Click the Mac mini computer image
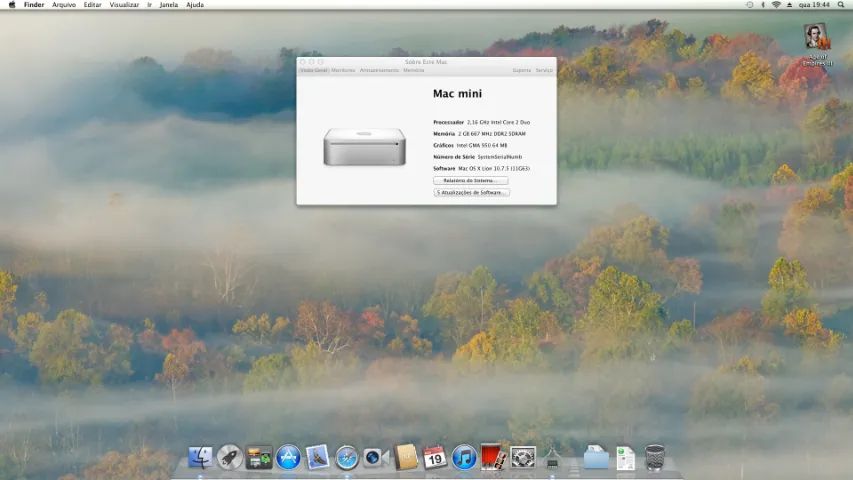Screen dimensions: 853x480 (364, 146)
